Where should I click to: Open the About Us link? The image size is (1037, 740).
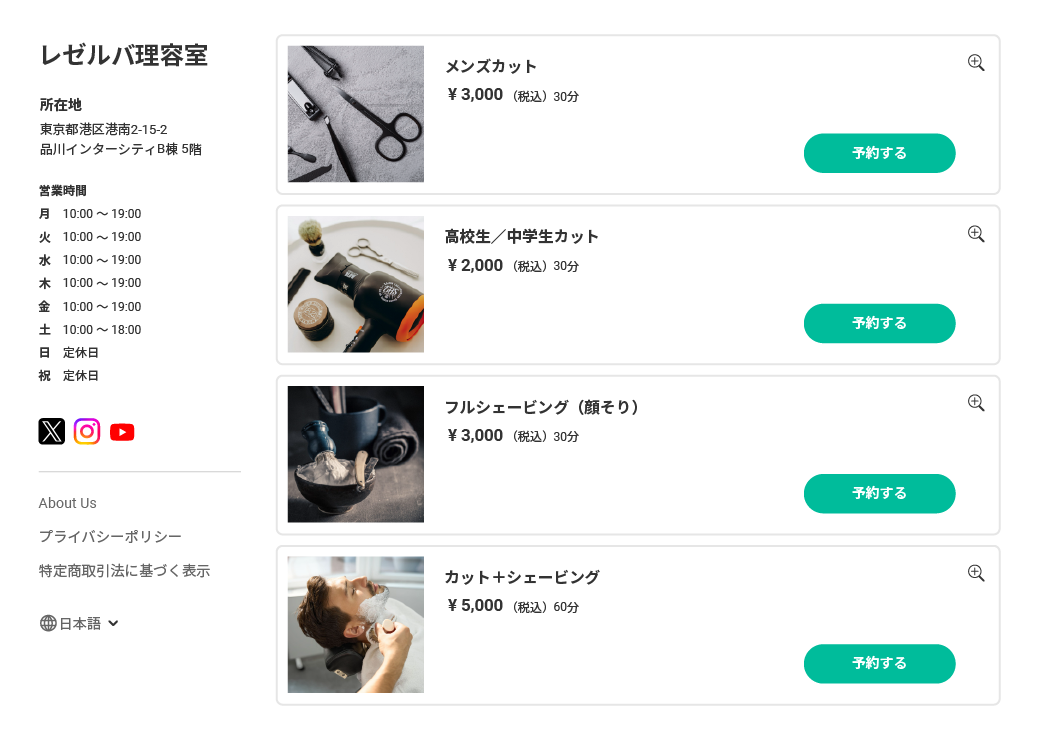(68, 503)
